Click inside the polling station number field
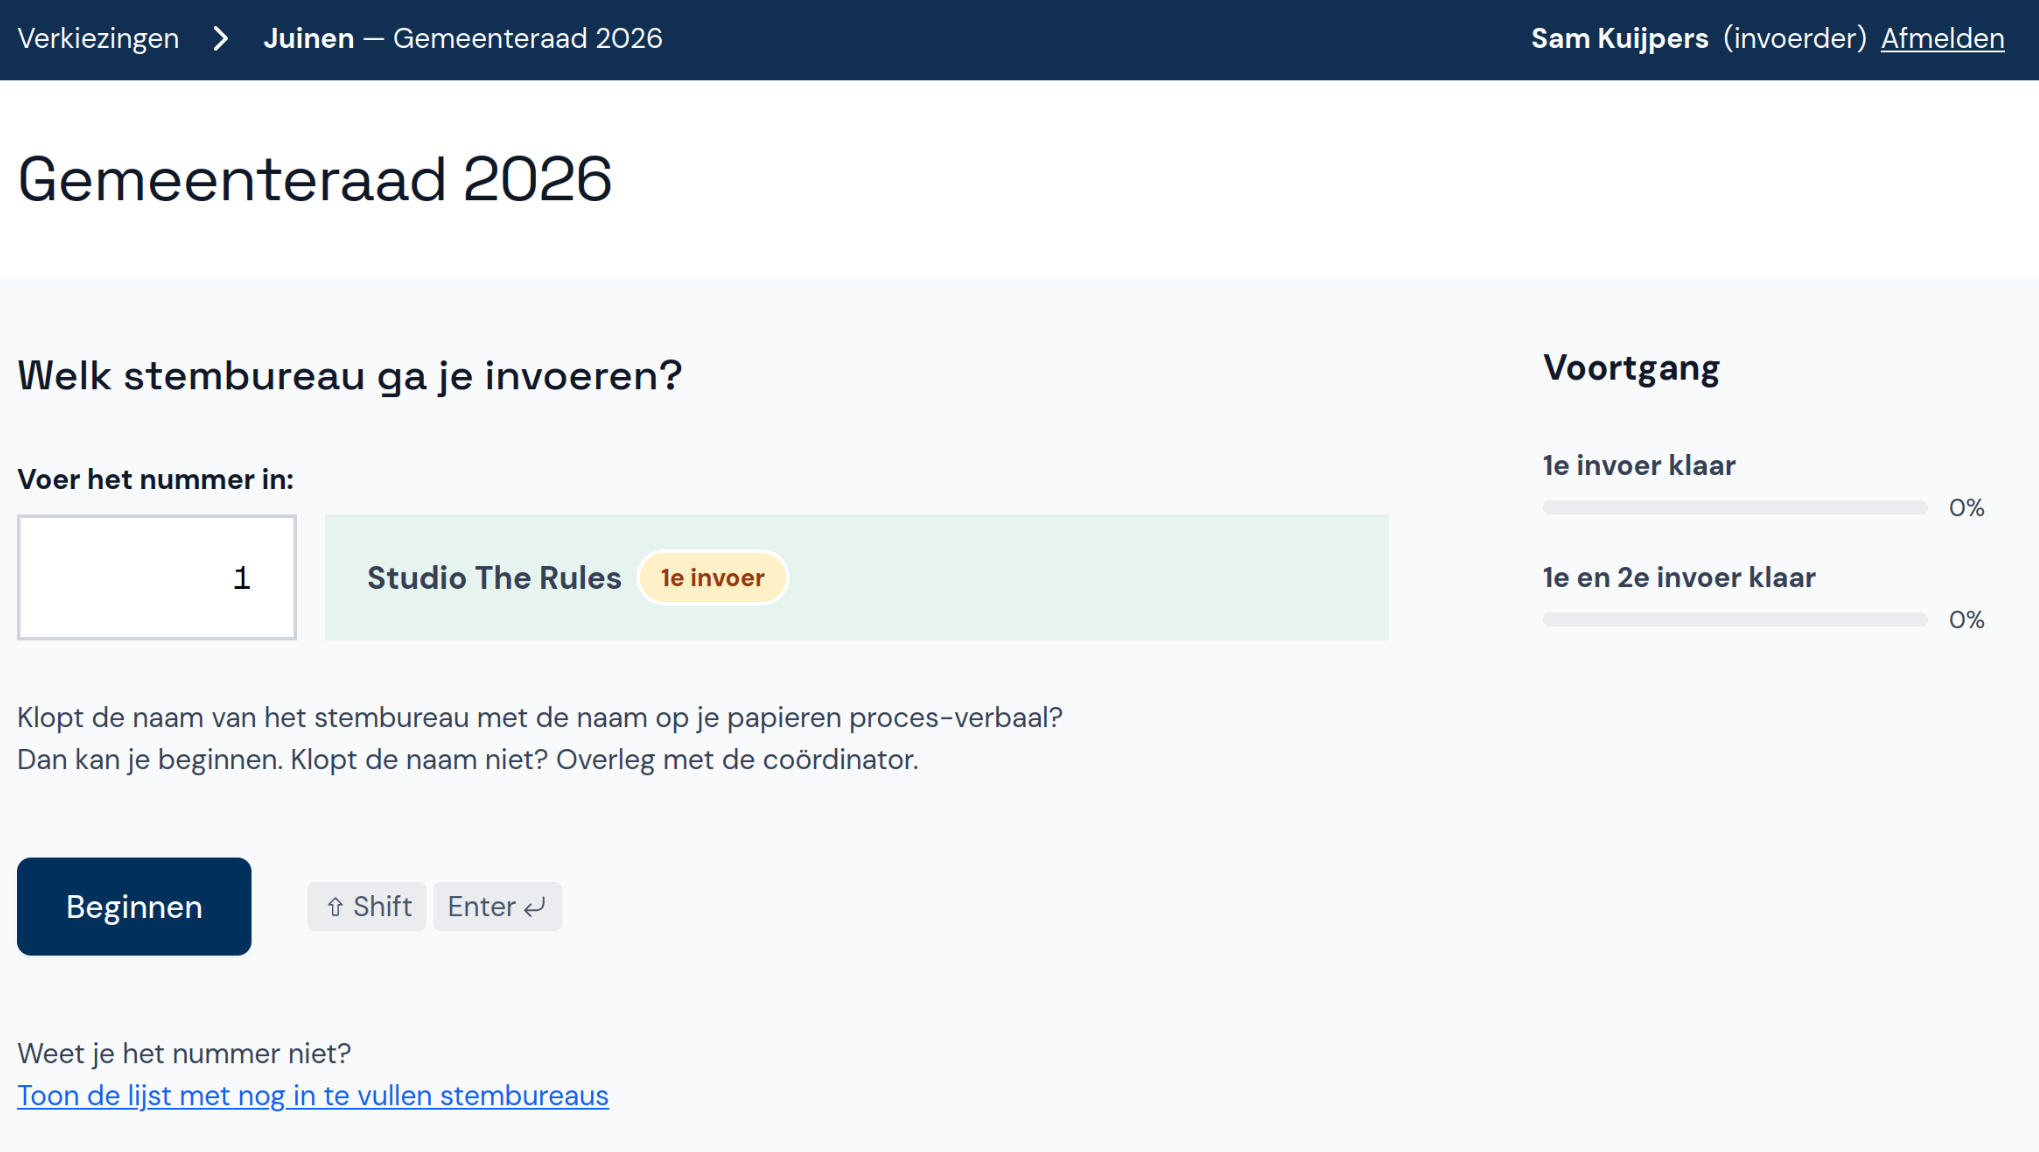The height and width of the screenshot is (1152, 2039). click(156, 577)
